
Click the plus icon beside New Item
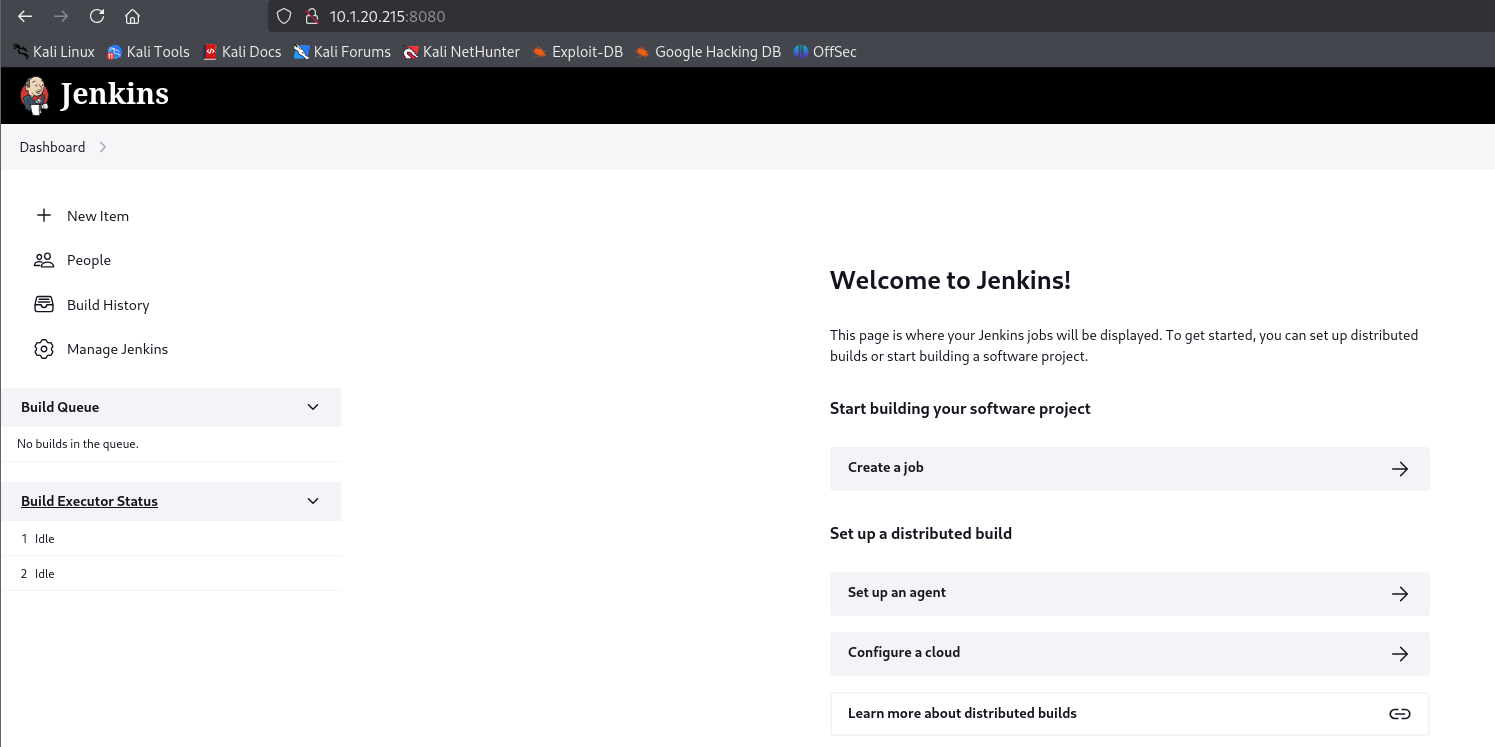[x=44, y=215]
